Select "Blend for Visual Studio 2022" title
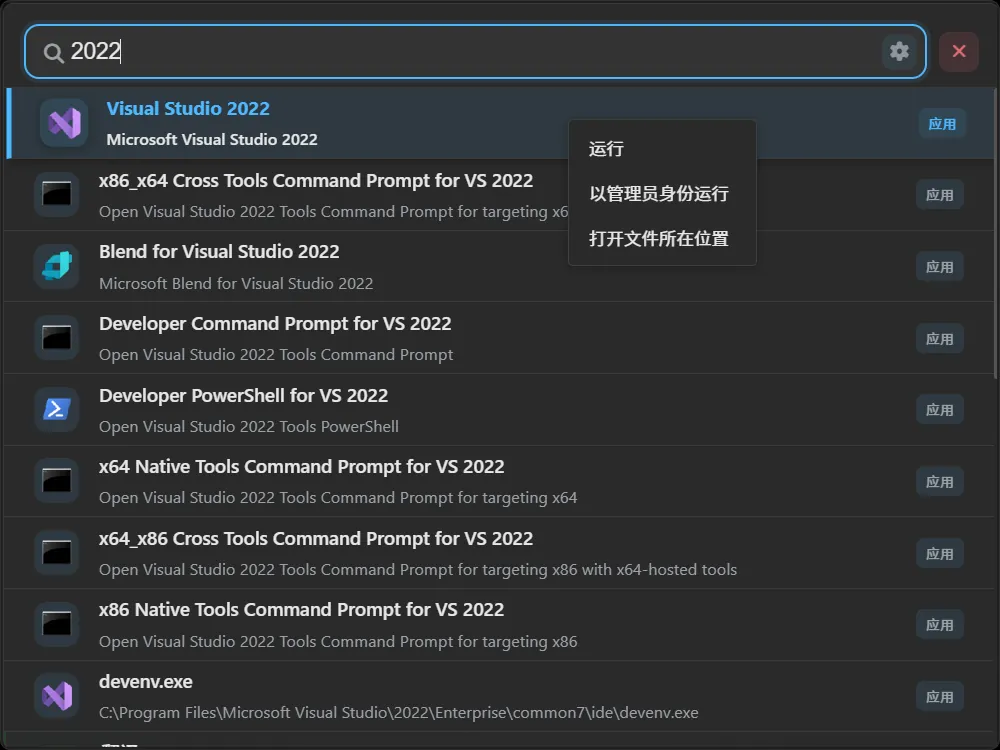1000x750 pixels. tap(219, 252)
